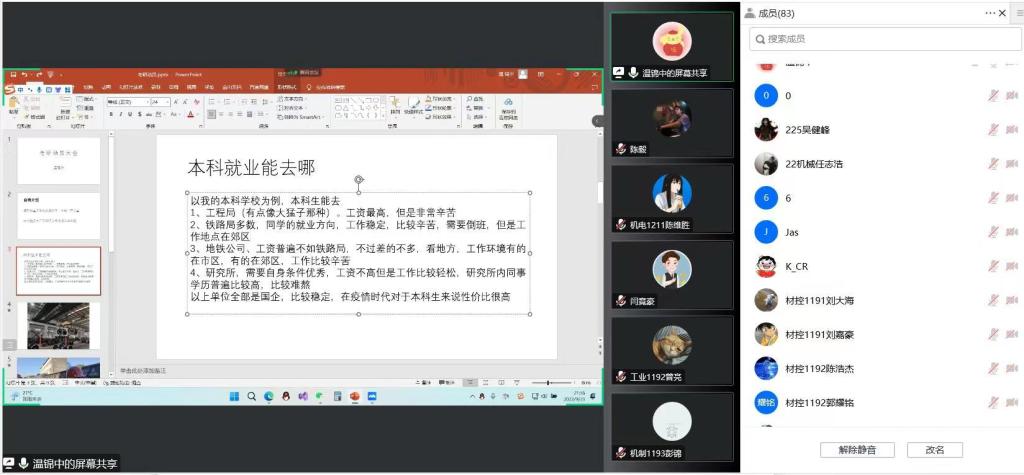Toggle mute for 材控1192陈浩杰

click(994, 368)
